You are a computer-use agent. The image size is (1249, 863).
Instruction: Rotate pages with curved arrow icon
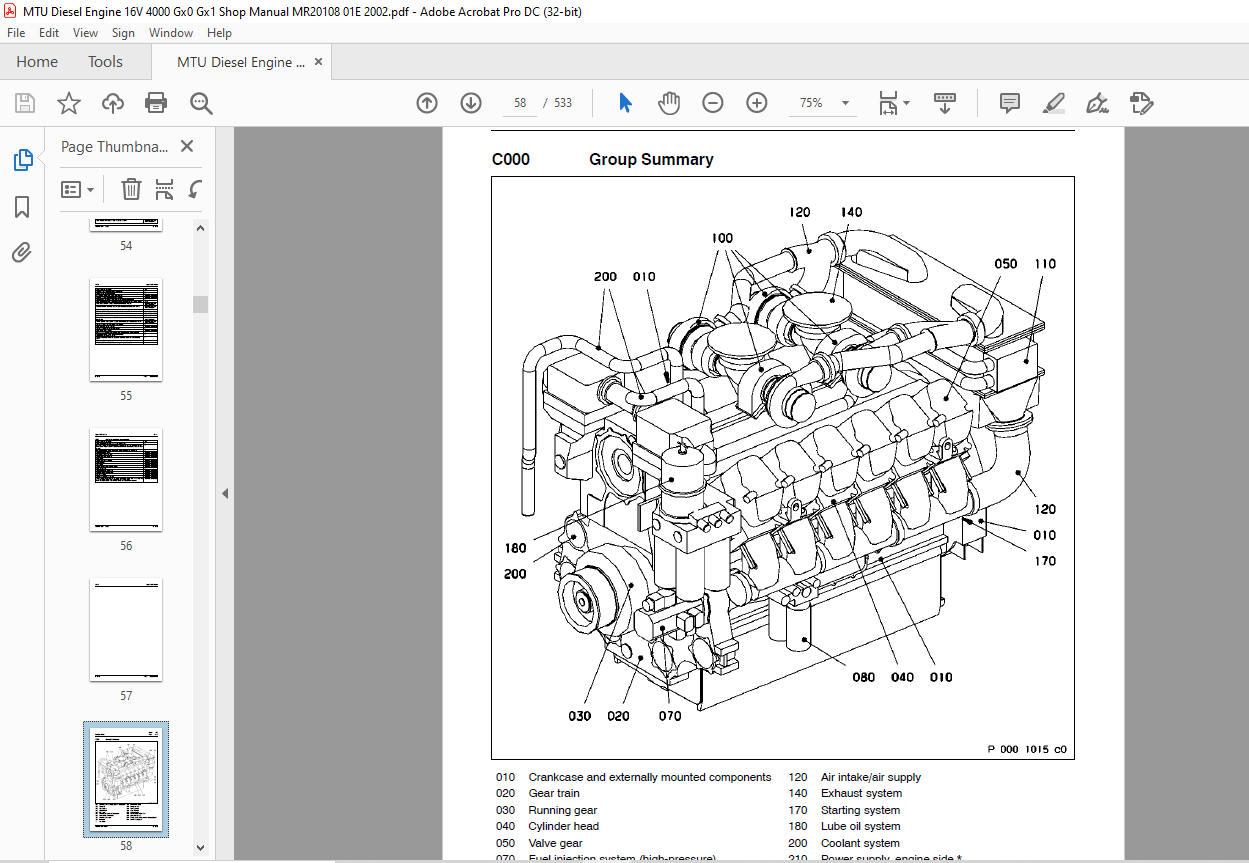(x=196, y=189)
